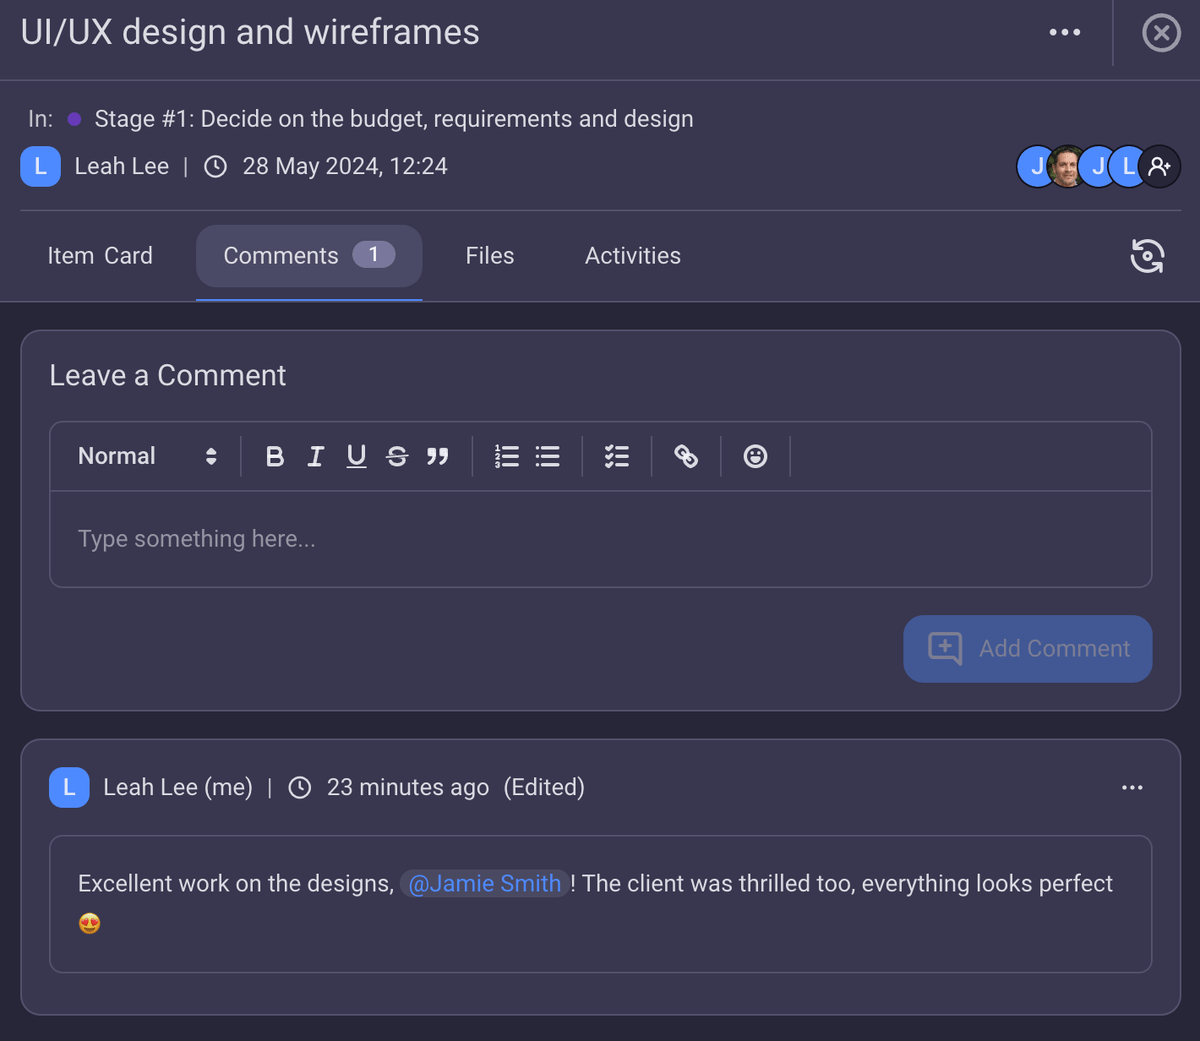Open the emoji picker
1200x1041 pixels.
tap(755, 456)
